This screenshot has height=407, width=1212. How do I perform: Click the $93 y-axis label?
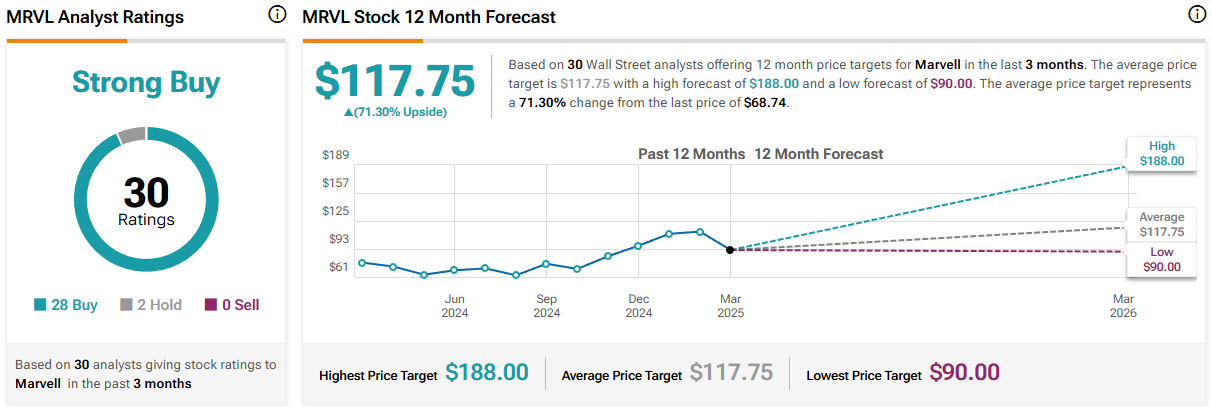338,239
